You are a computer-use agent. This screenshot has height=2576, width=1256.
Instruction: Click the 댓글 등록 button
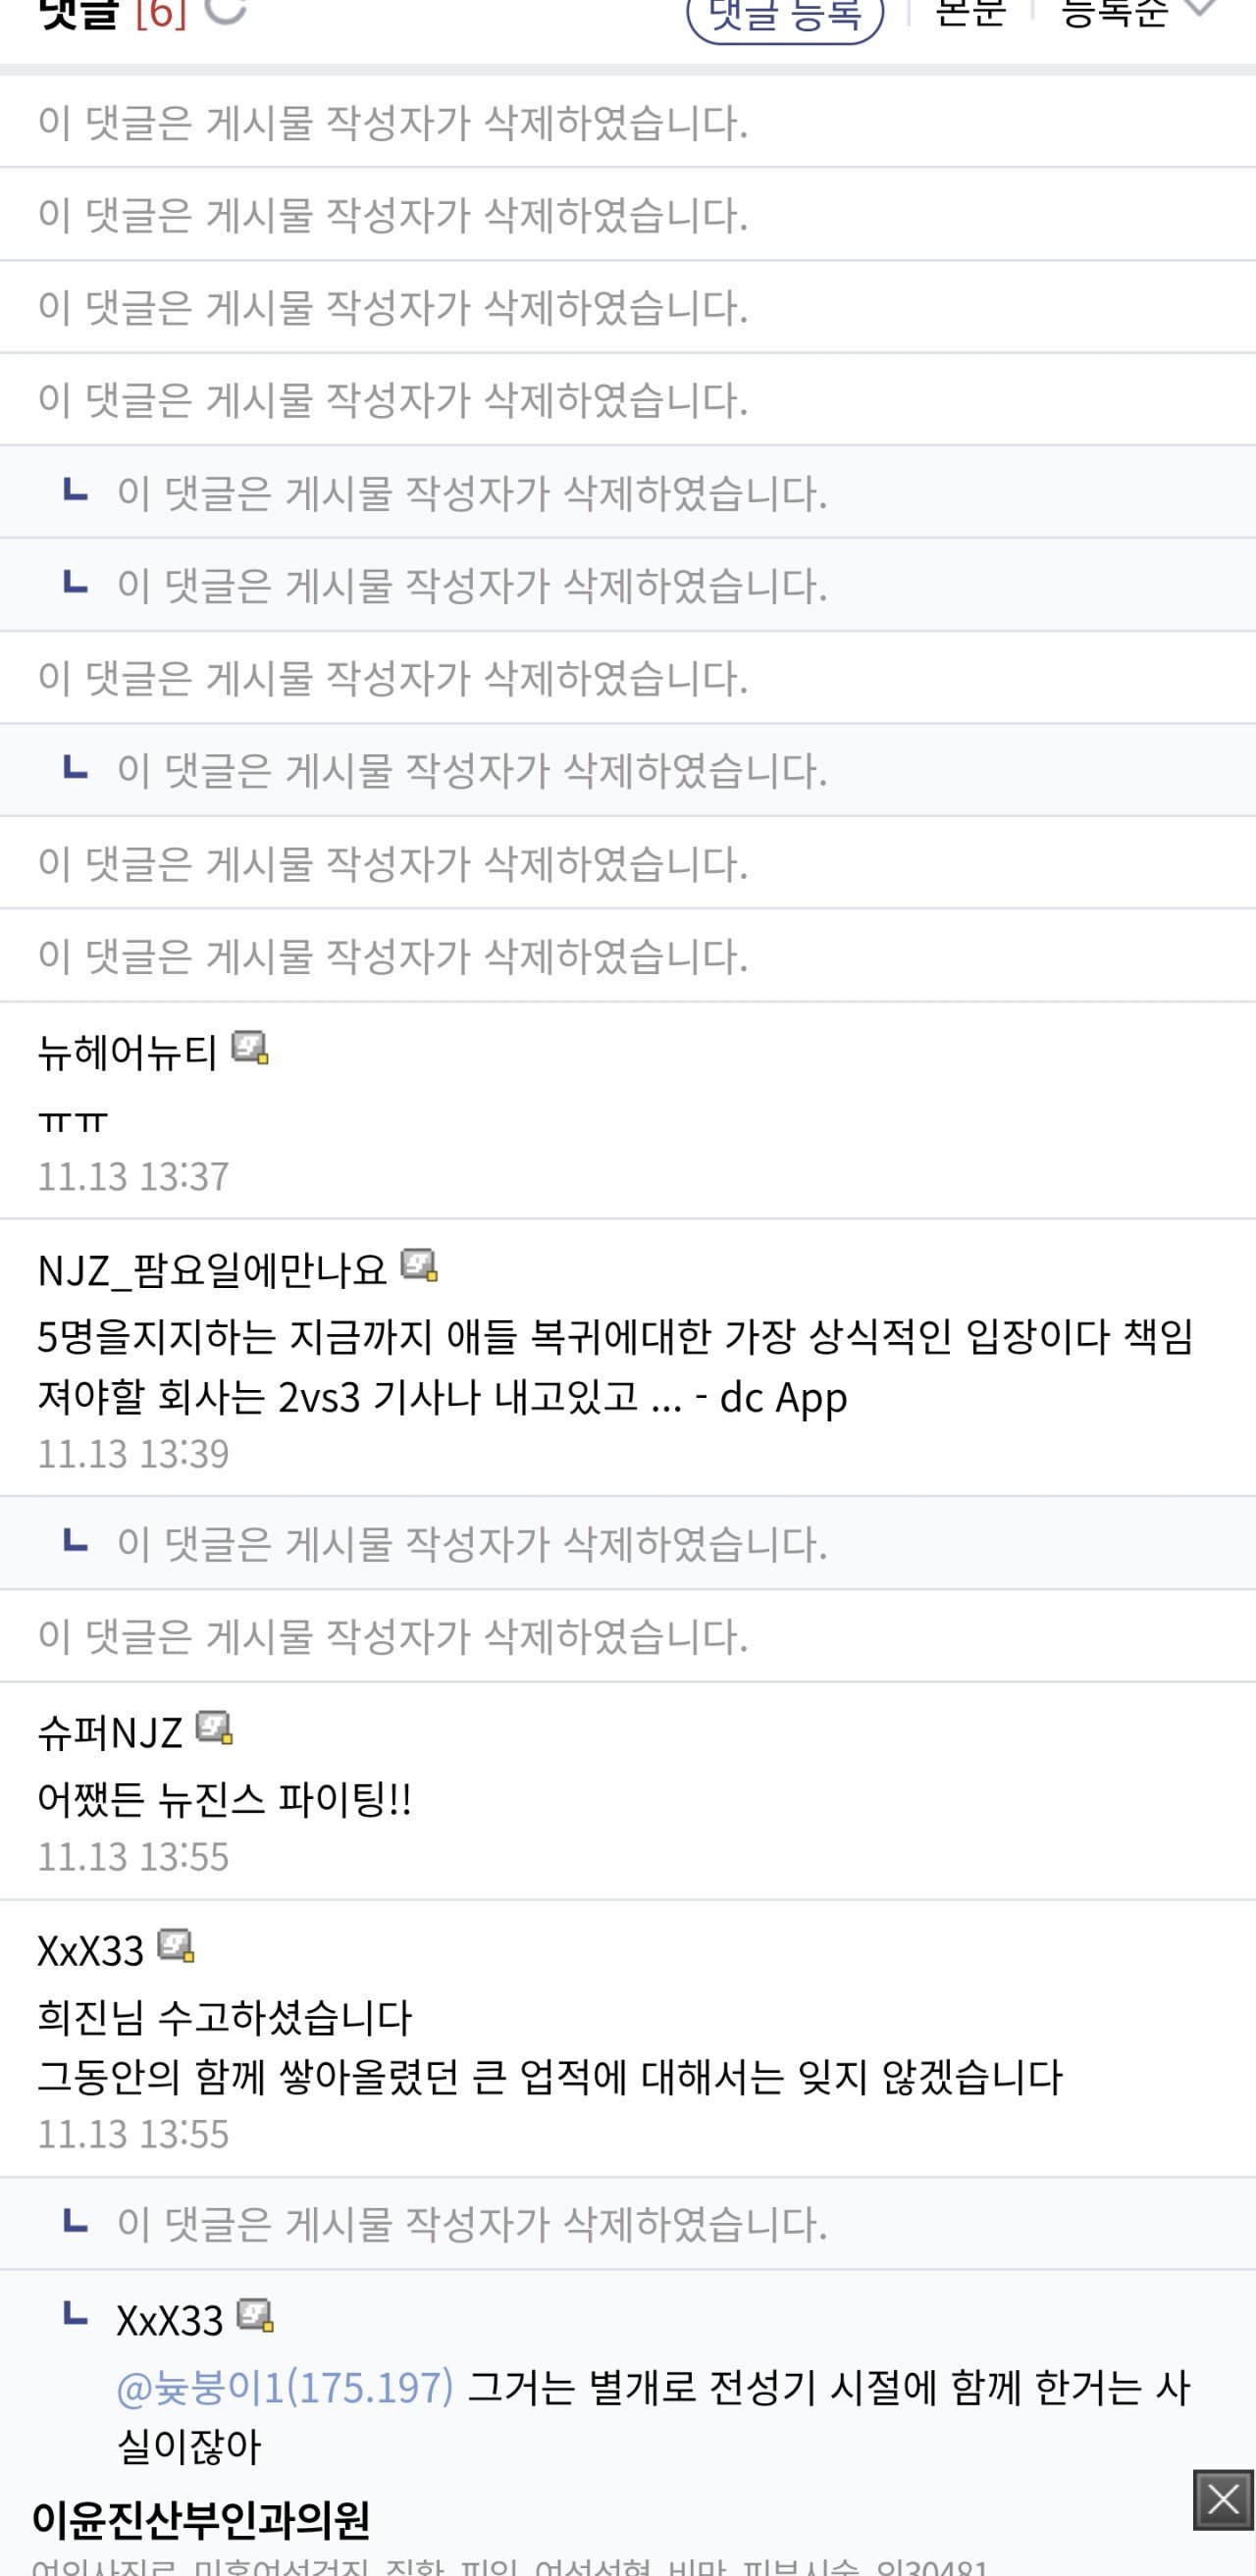coord(785,16)
